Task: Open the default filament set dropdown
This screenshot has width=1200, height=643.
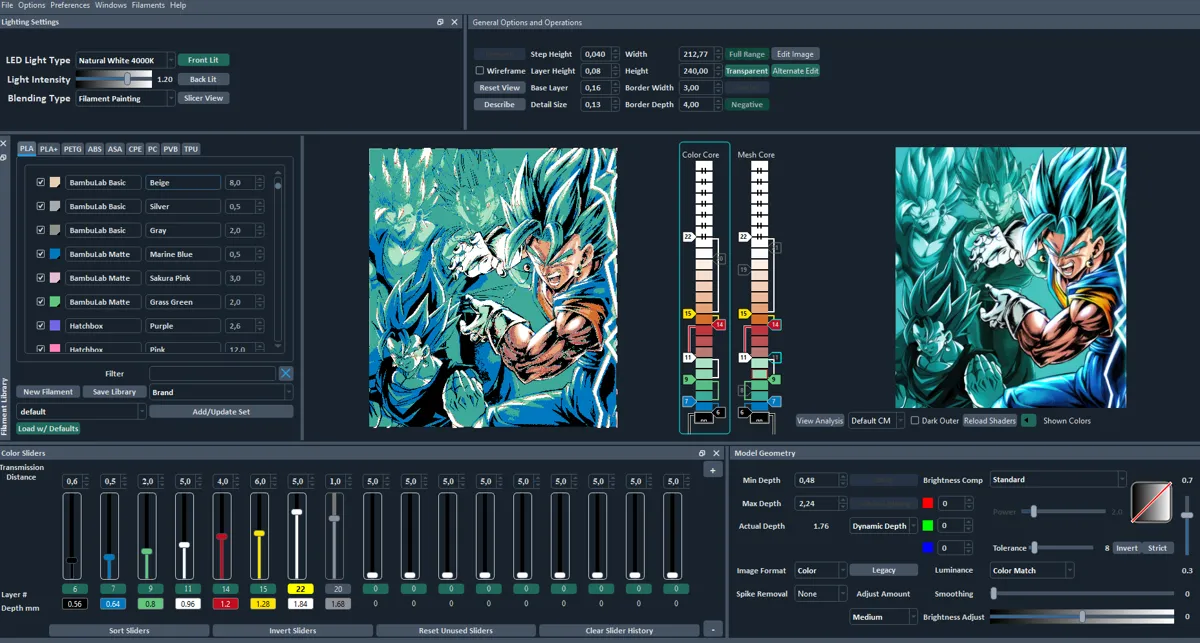Action: click(81, 411)
